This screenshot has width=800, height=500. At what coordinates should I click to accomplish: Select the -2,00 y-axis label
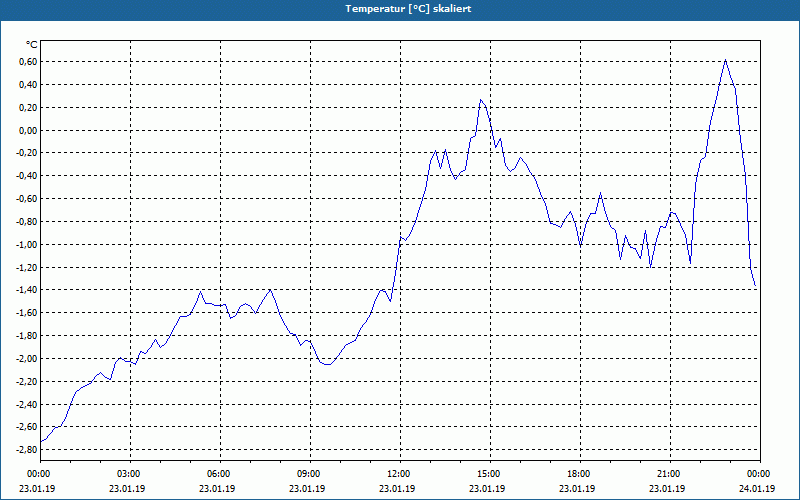[x=27, y=359]
